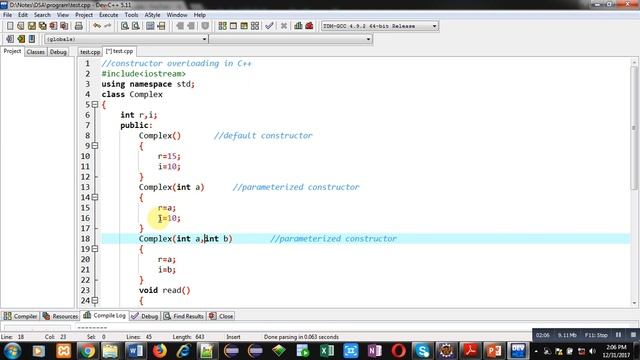
Task: Open the Replace tool in toolbar
Action: click(136, 26)
